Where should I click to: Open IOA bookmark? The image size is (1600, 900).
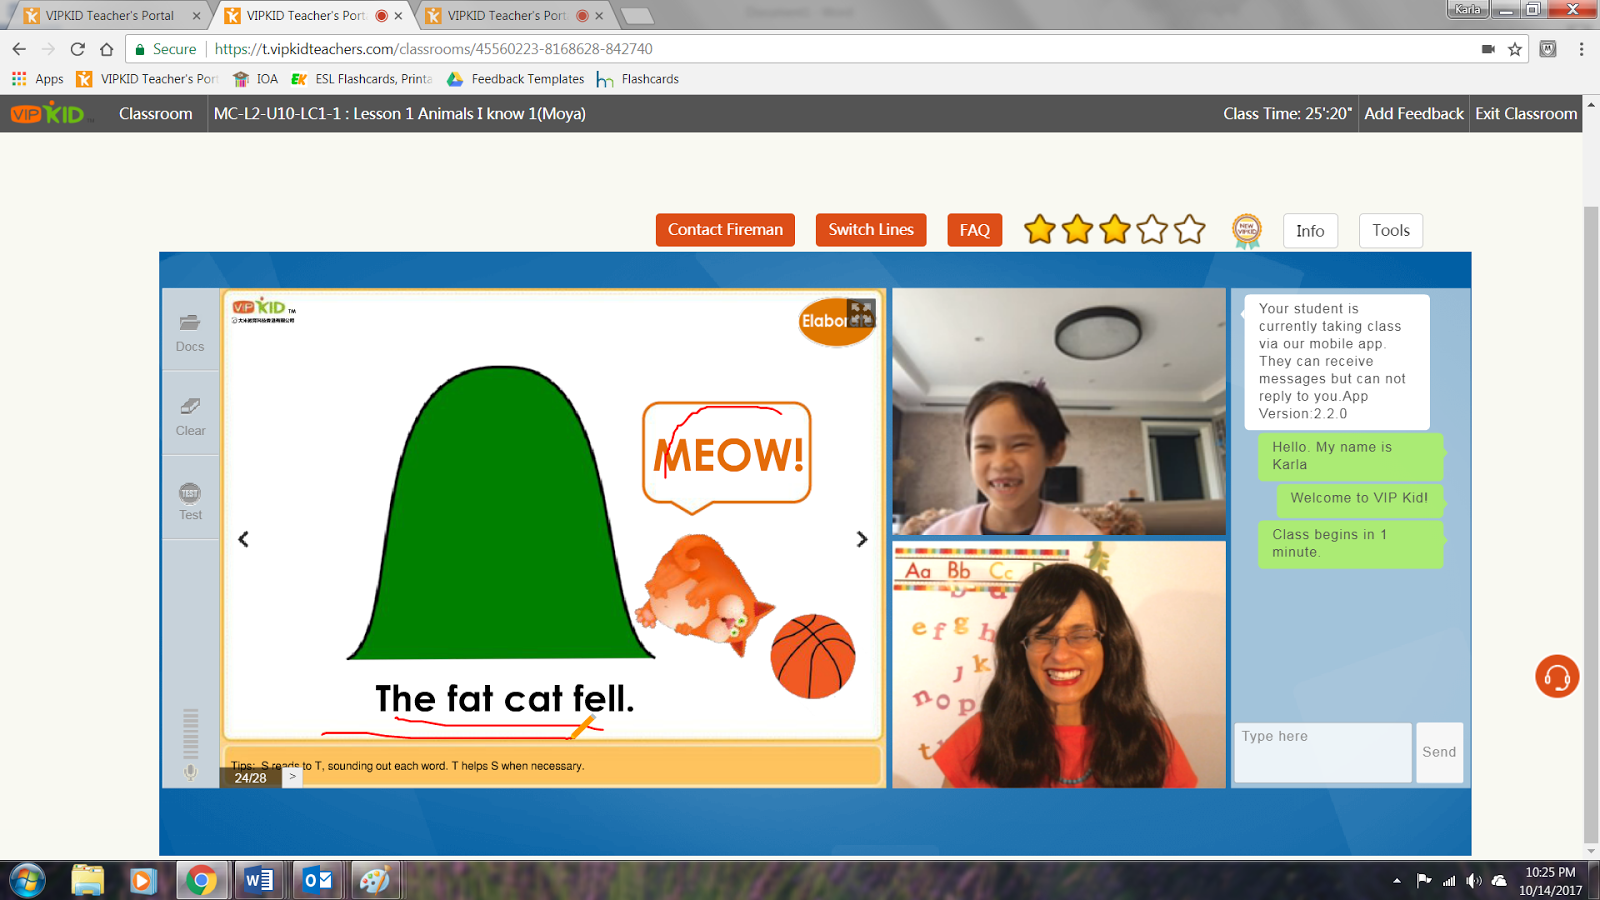pyautogui.click(x=255, y=79)
